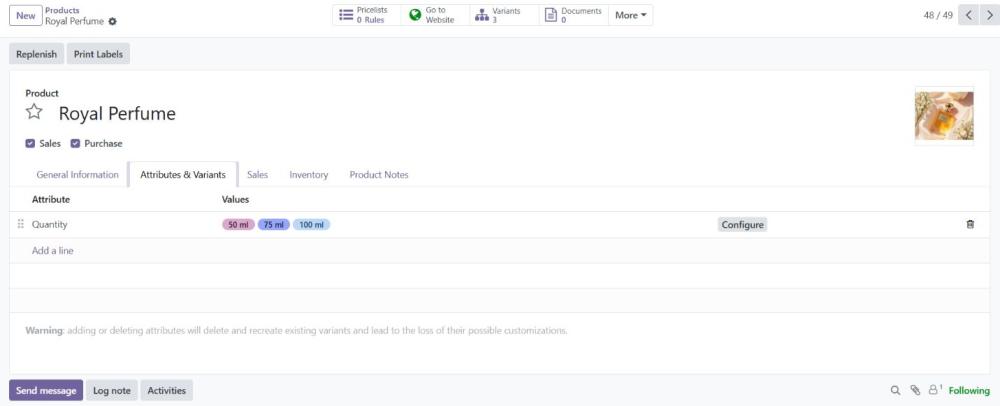Mark Royal Perfume as favorite with the star
This screenshot has height=406, width=1000.
pos(34,113)
